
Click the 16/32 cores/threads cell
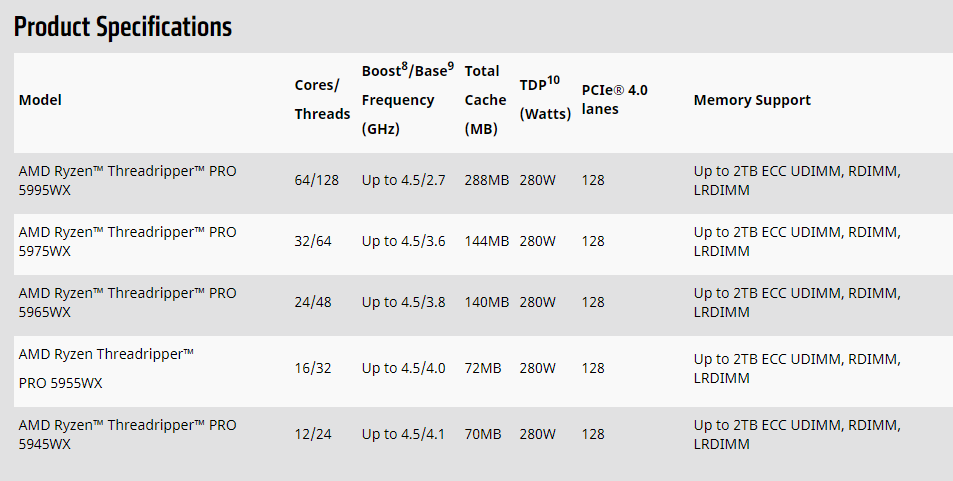pyautogui.click(x=313, y=368)
